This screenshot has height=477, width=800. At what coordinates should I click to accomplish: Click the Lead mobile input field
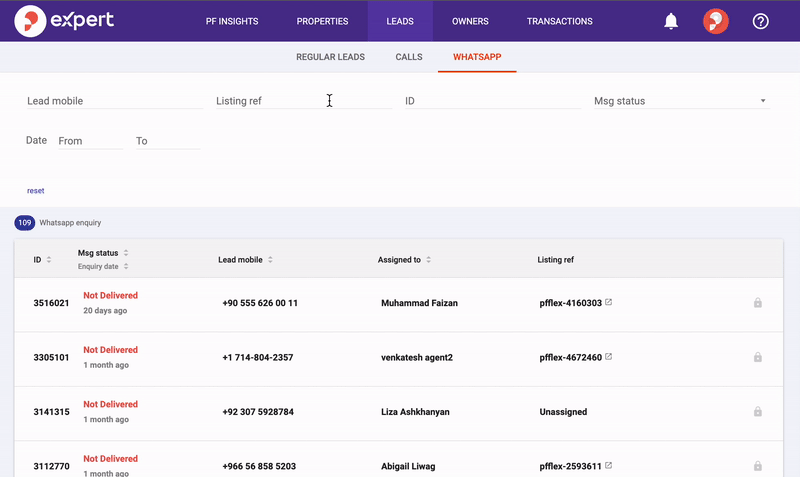(x=113, y=101)
